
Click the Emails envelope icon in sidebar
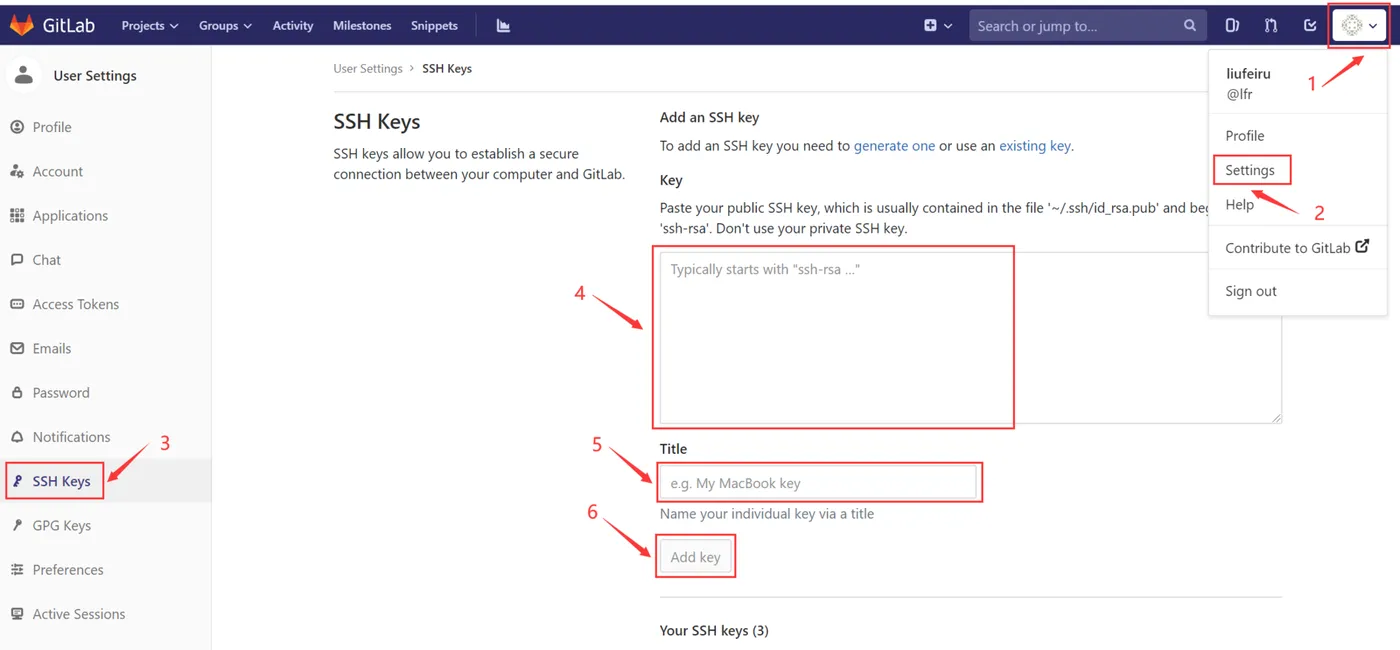tap(17, 348)
